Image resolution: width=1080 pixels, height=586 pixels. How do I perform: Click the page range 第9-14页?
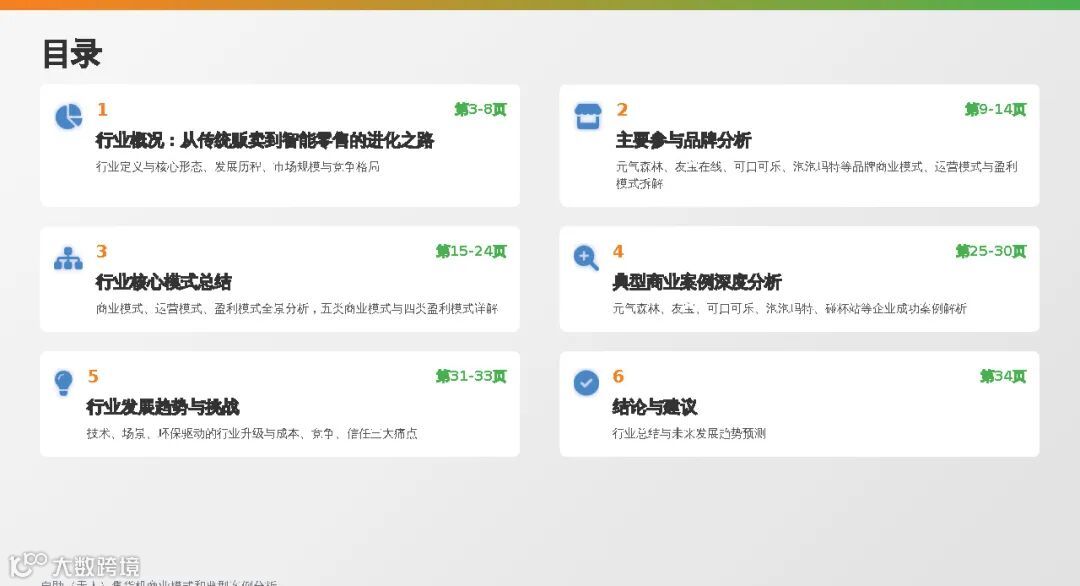(995, 109)
